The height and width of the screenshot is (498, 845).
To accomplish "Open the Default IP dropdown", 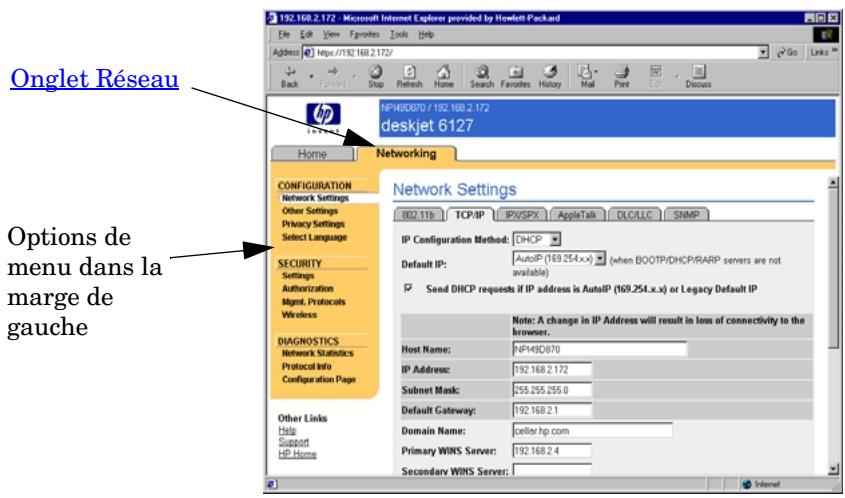I will point(559,259).
